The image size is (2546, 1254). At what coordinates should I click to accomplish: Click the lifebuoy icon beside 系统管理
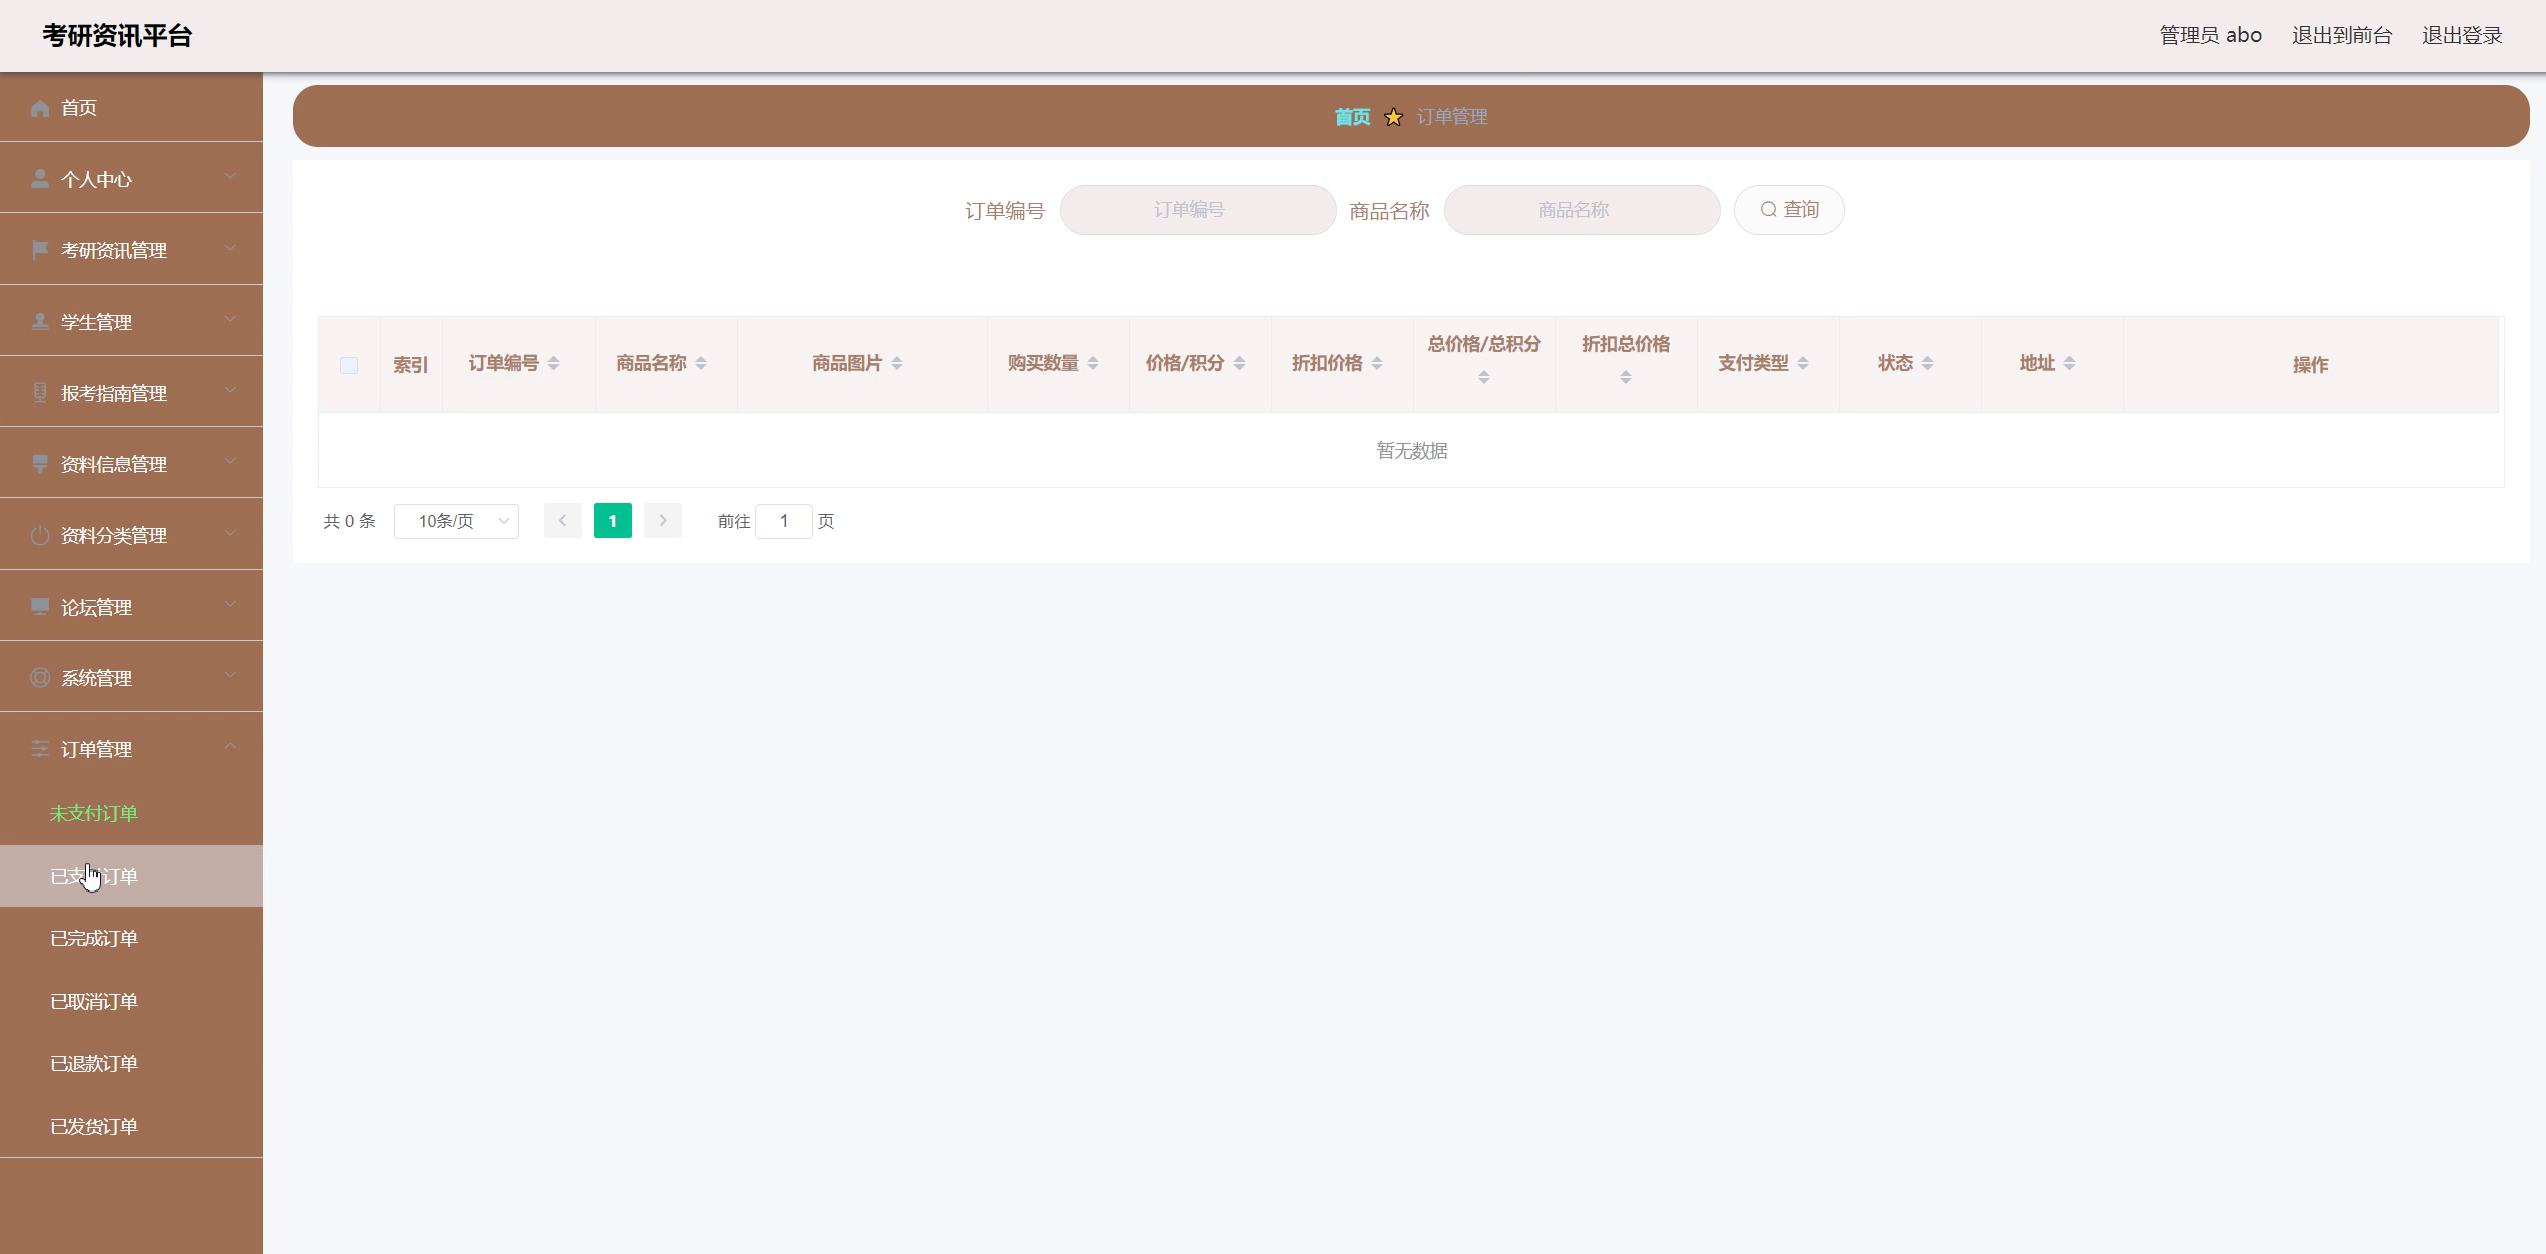[40, 678]
